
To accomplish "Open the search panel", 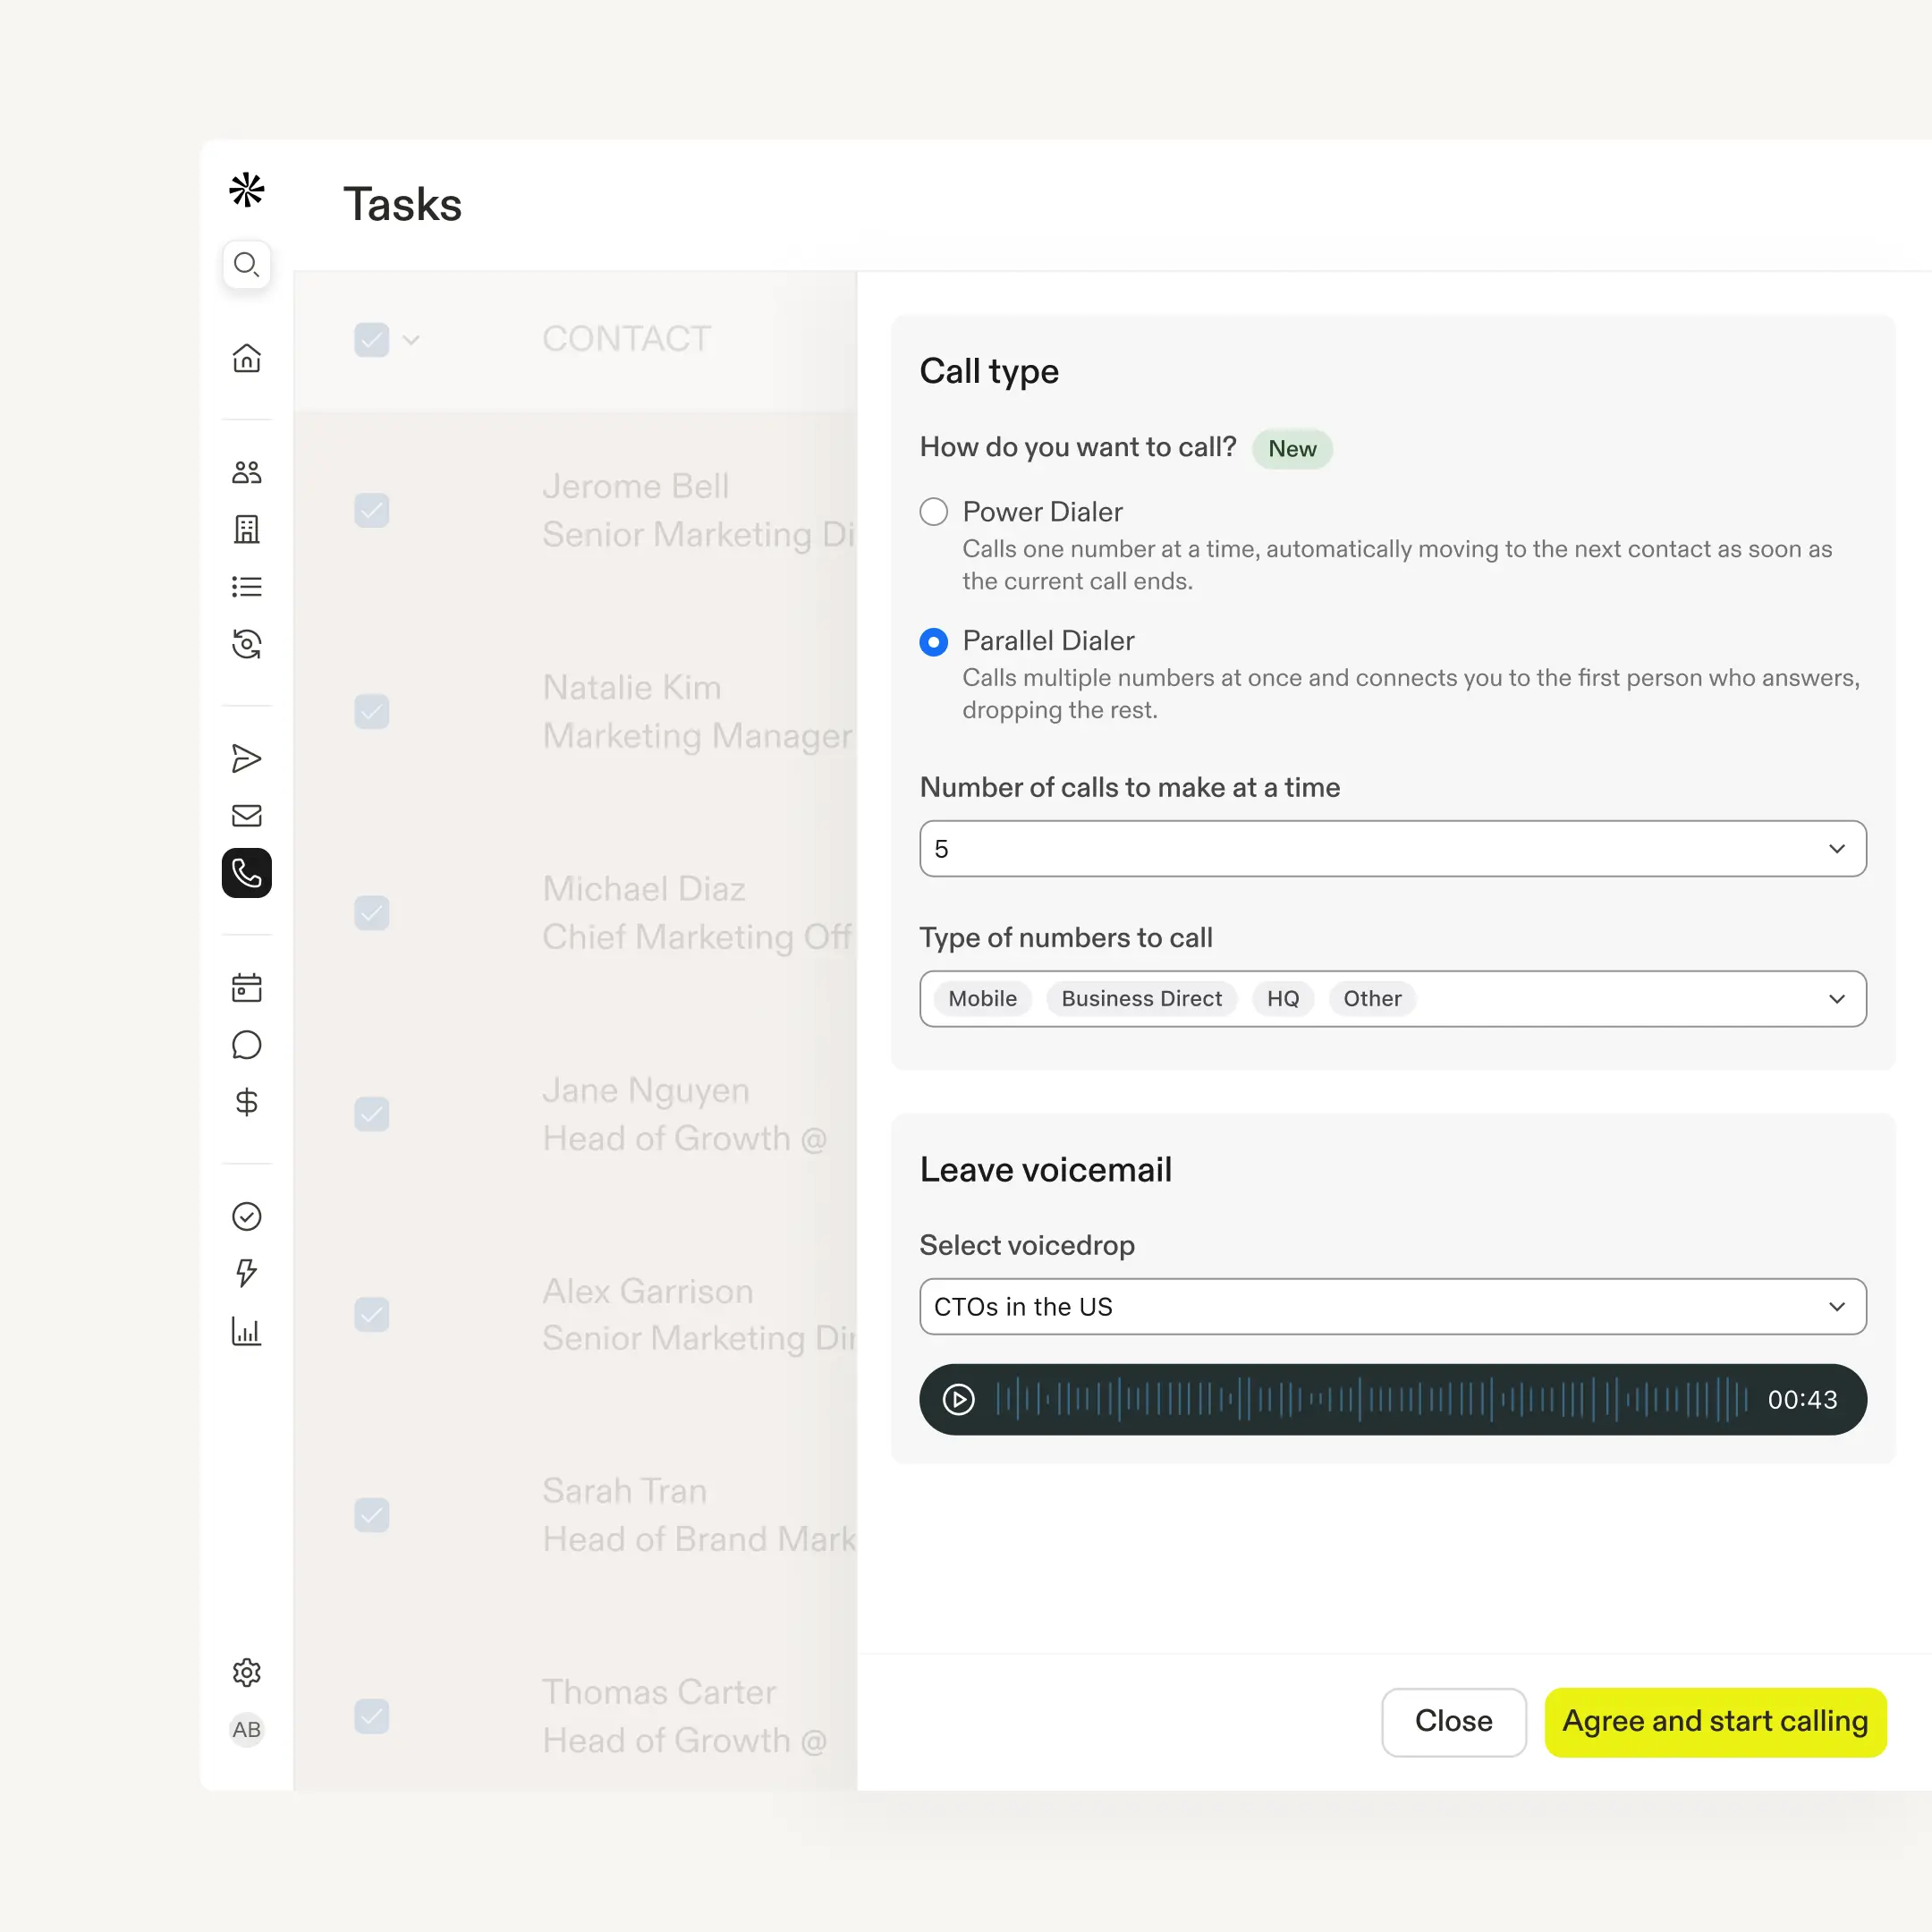I will coord(246,265).
